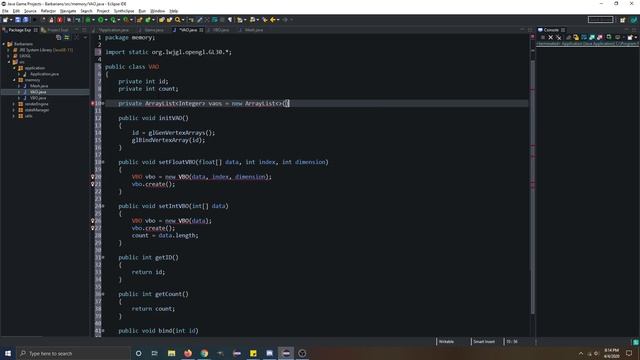Collapse the Barbarians project node
Viewport: 640px width, 360px height.
pos(4,44)
